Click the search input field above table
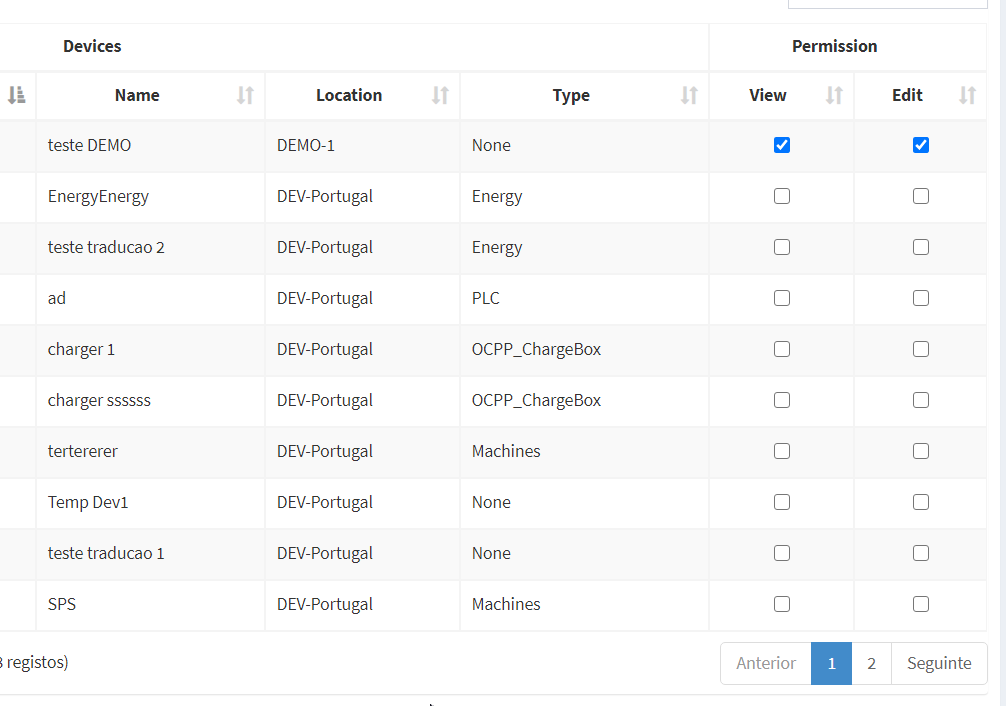 [887, 3]
